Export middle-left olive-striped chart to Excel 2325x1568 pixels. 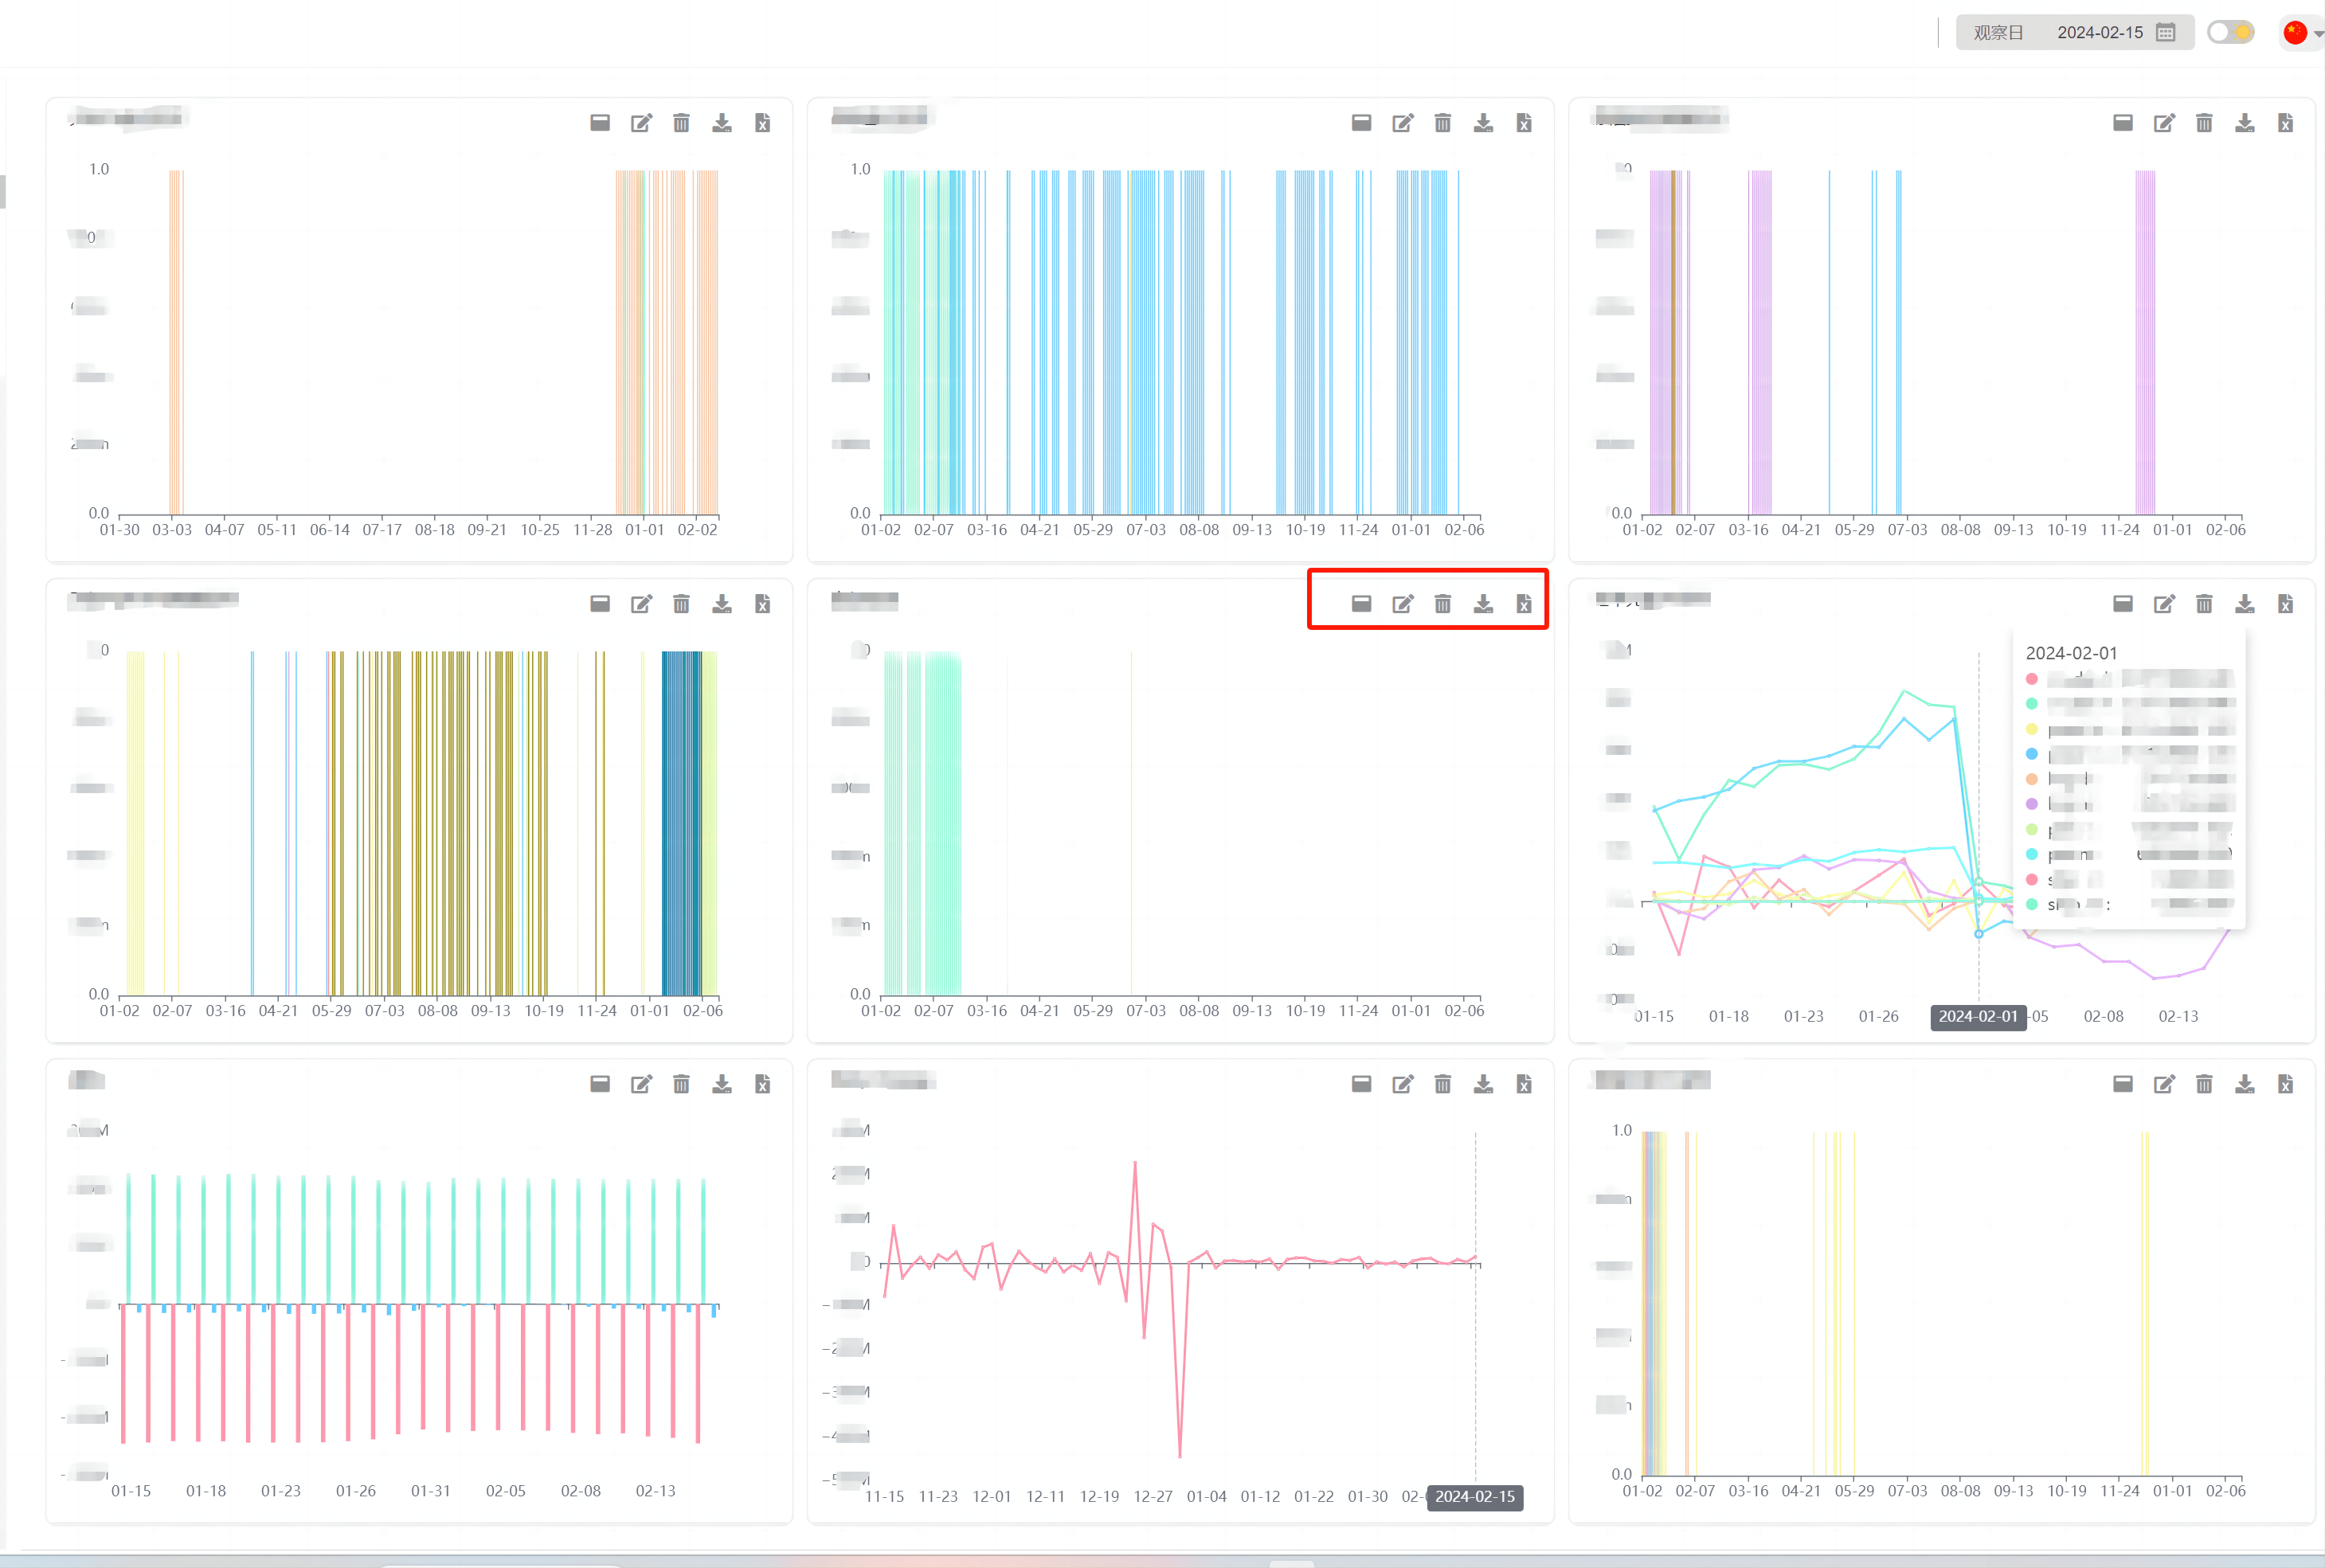tap(762, 604)
